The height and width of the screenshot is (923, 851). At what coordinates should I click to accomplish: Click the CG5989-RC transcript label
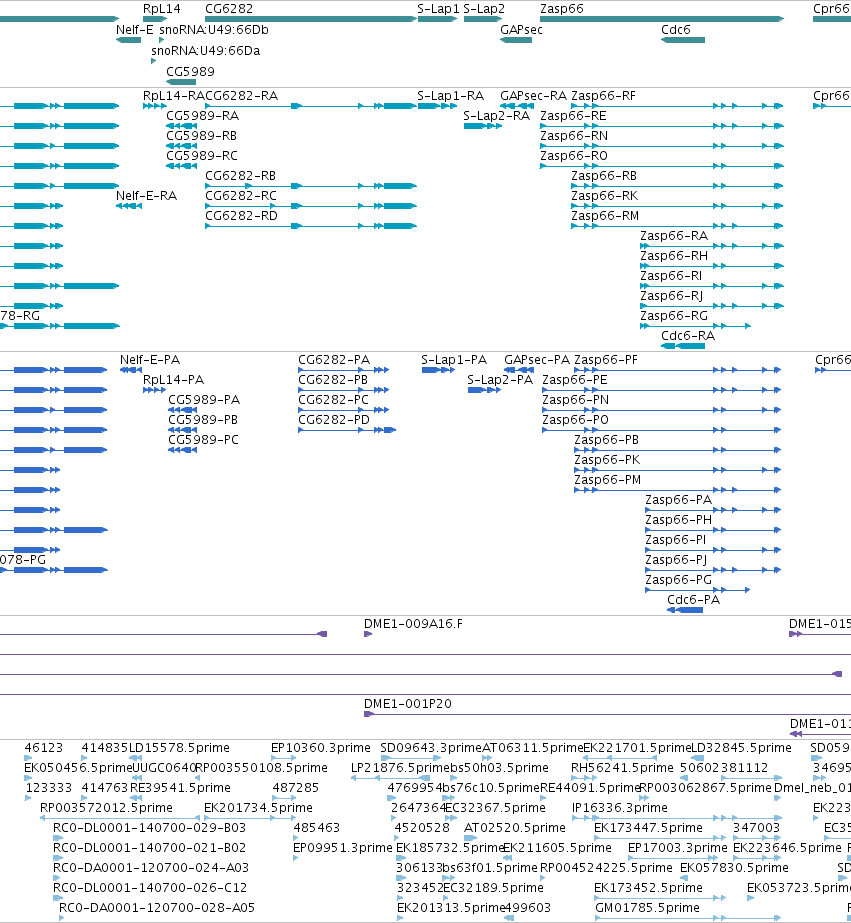202,156
